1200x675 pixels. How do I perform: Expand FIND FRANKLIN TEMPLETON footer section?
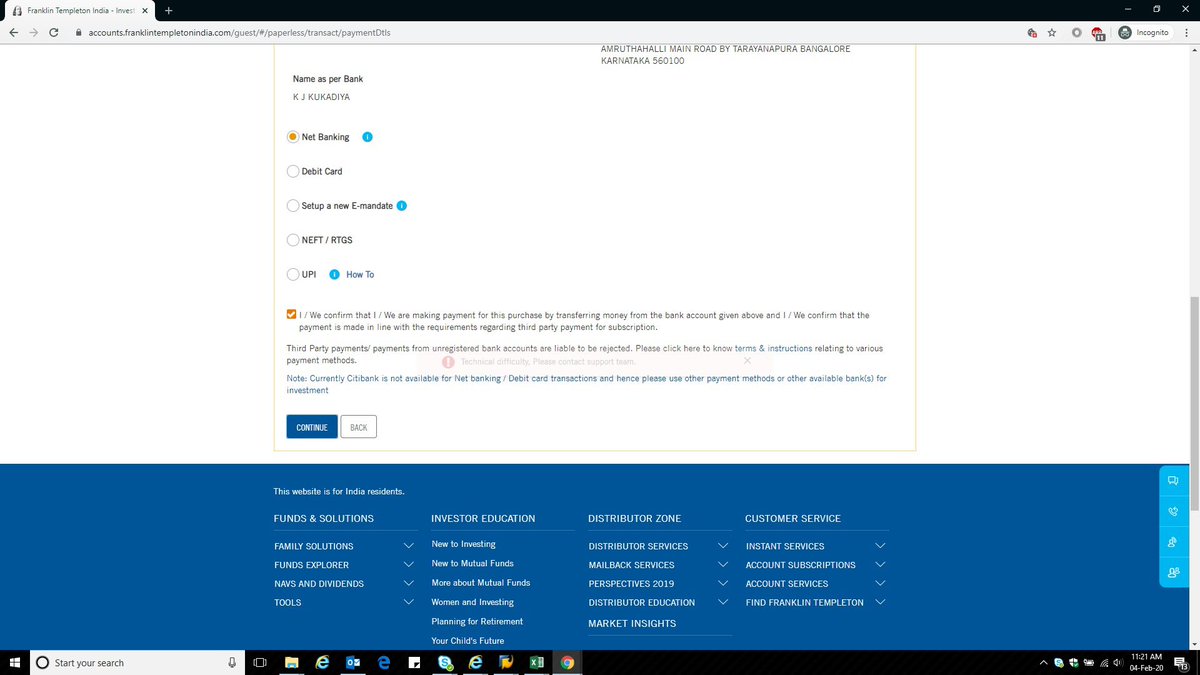click(x=880, y=602)
